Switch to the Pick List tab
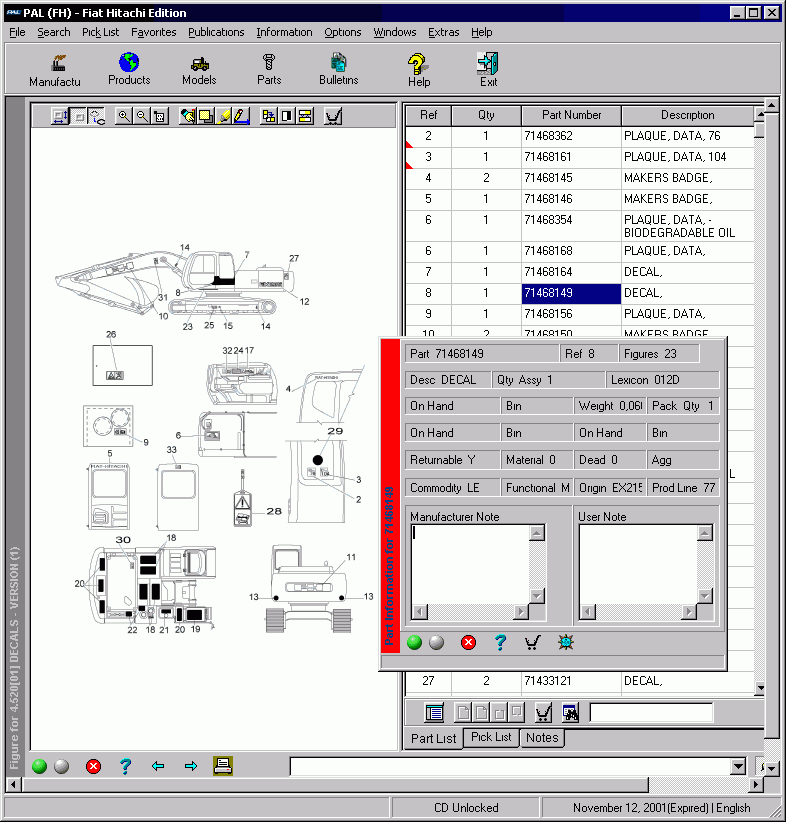The image size is (786, 822). click(491, 737)
